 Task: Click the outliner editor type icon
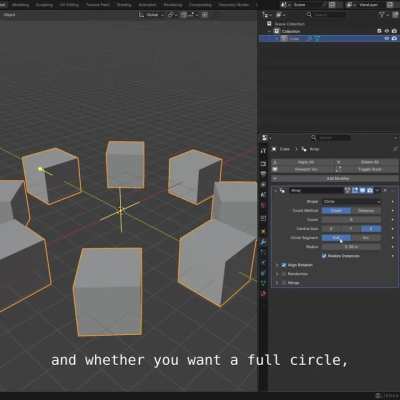click(266, 15)
